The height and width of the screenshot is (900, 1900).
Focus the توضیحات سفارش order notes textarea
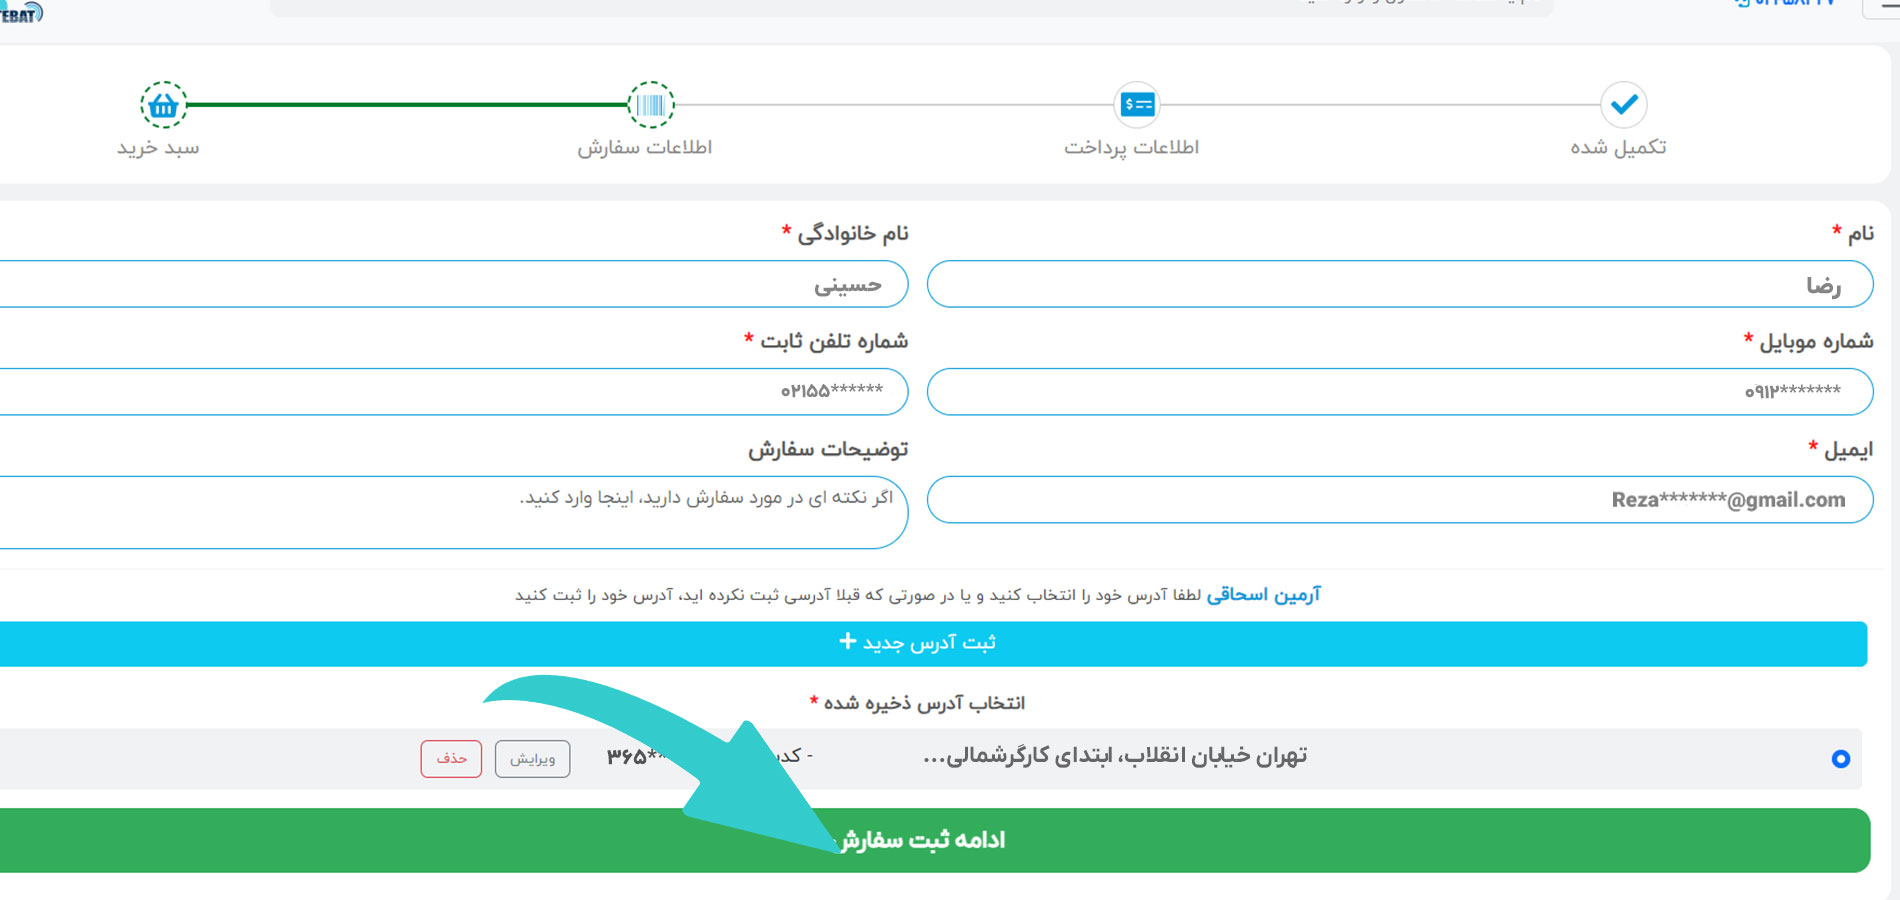453,512
